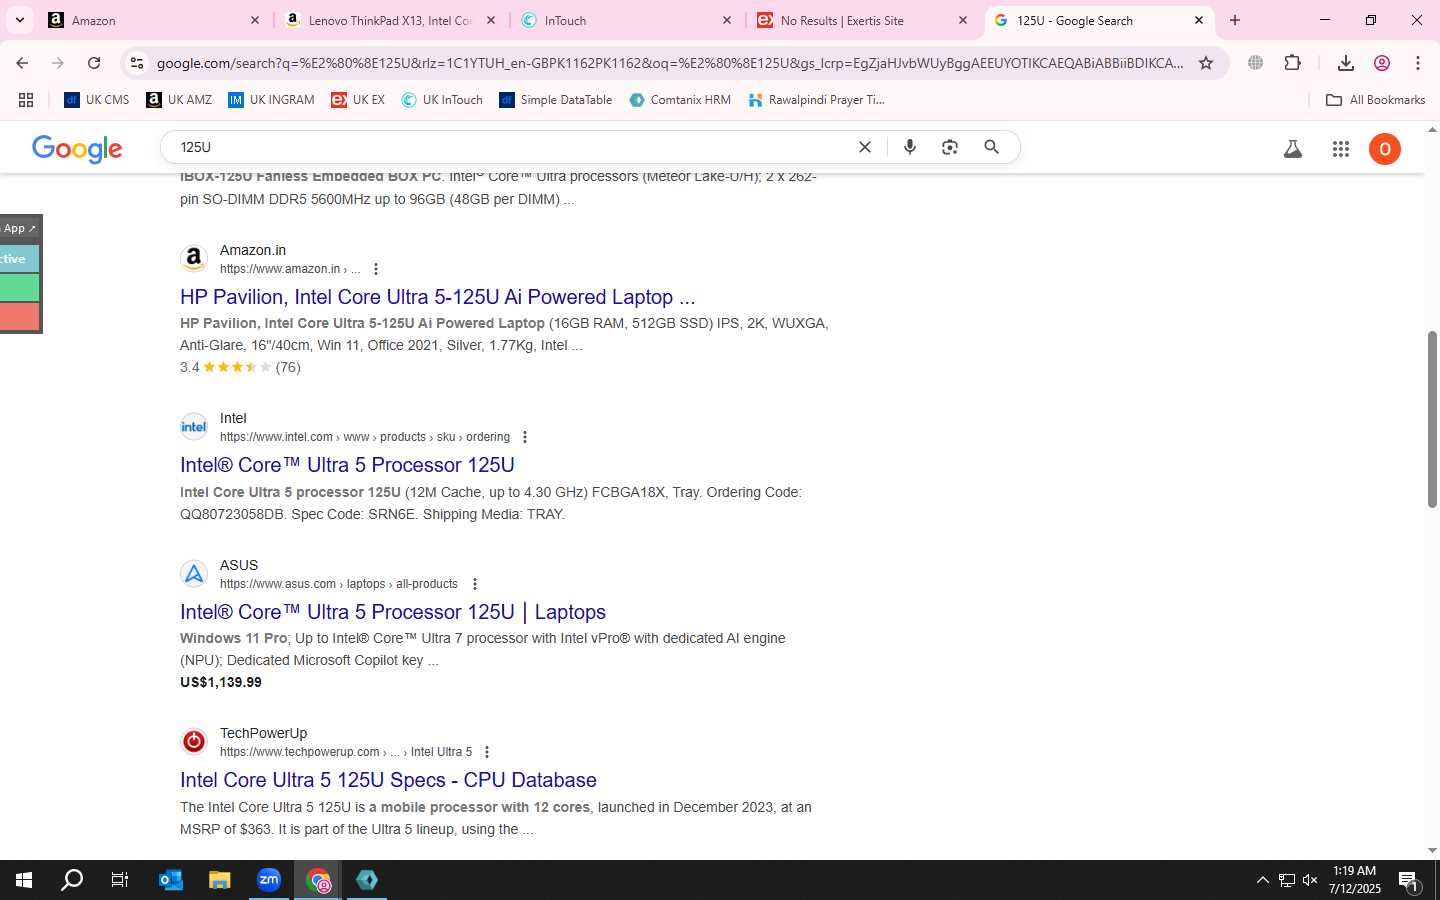This screenshot has height=900, width=1440.
Task: Open UK InTouch bookmark
Action: click(442, 100)
